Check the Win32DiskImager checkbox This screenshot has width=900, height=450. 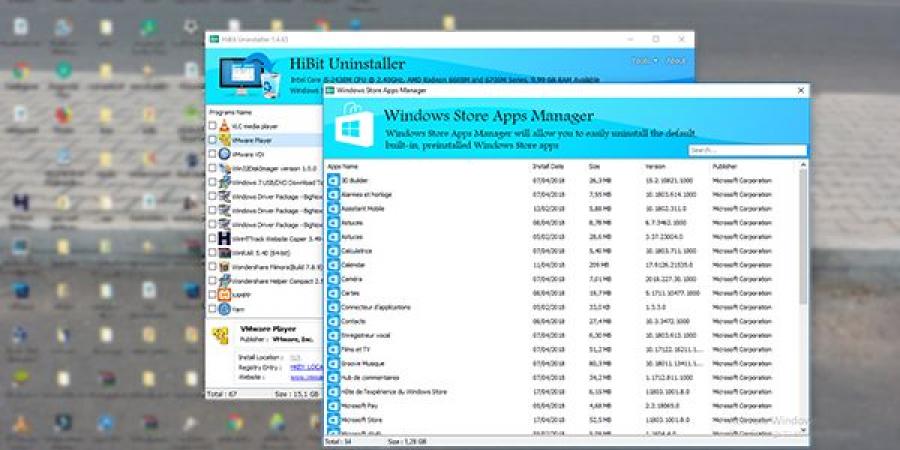pos(212,168)
